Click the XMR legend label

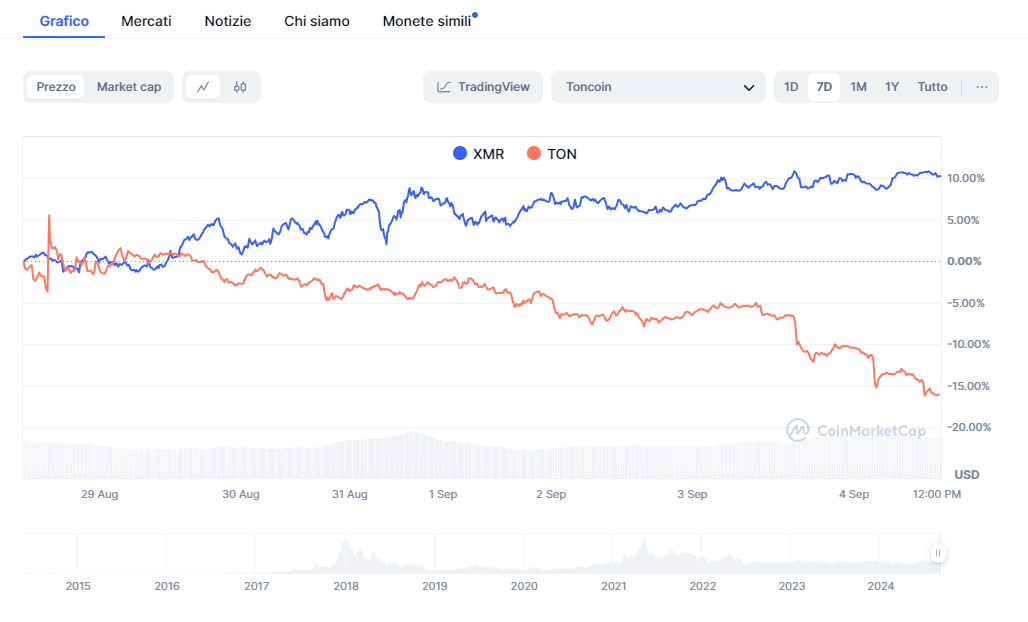click(x=488, y=154)
